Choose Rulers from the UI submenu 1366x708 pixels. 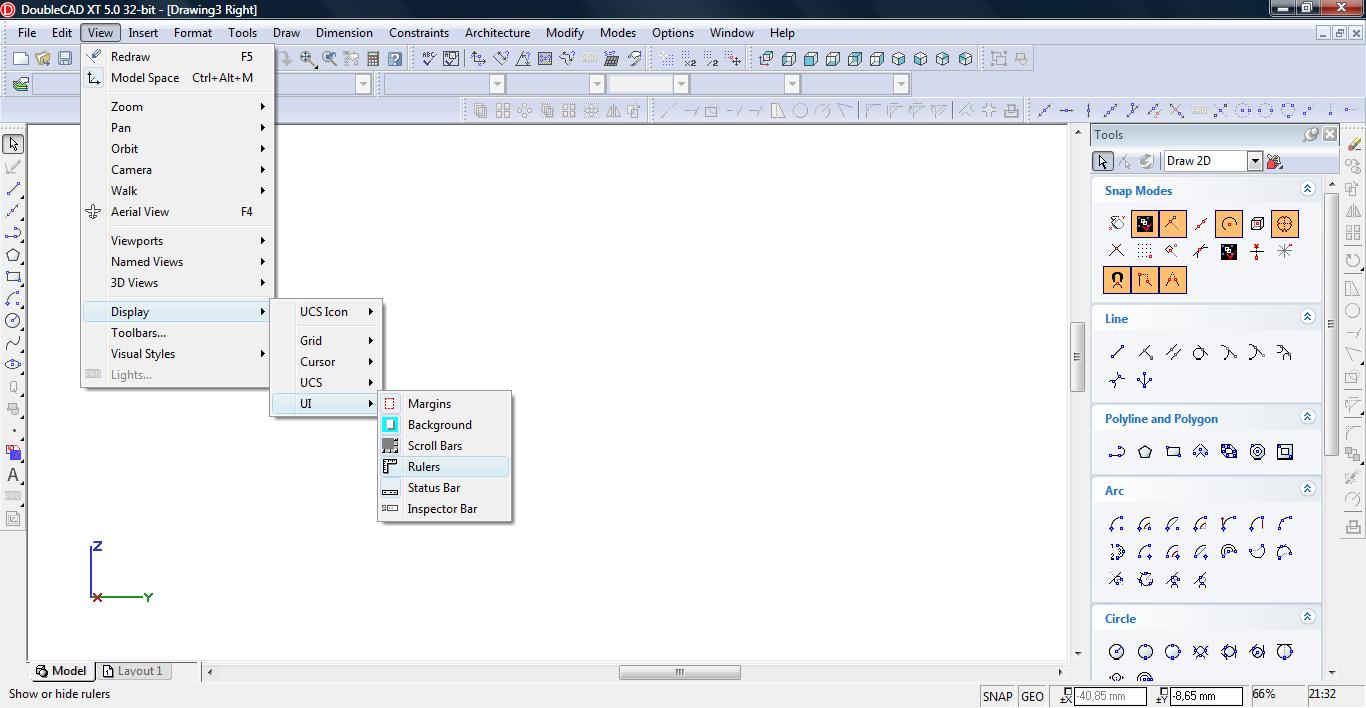tap(424, 467)
